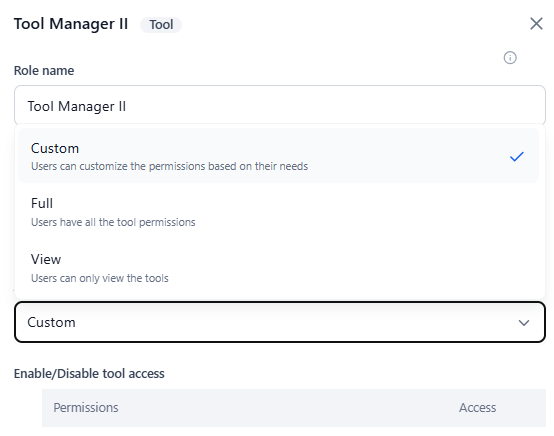Click 'Tool Manager II' text inside the input
This screenshot has width=554, height=436.
77,106
